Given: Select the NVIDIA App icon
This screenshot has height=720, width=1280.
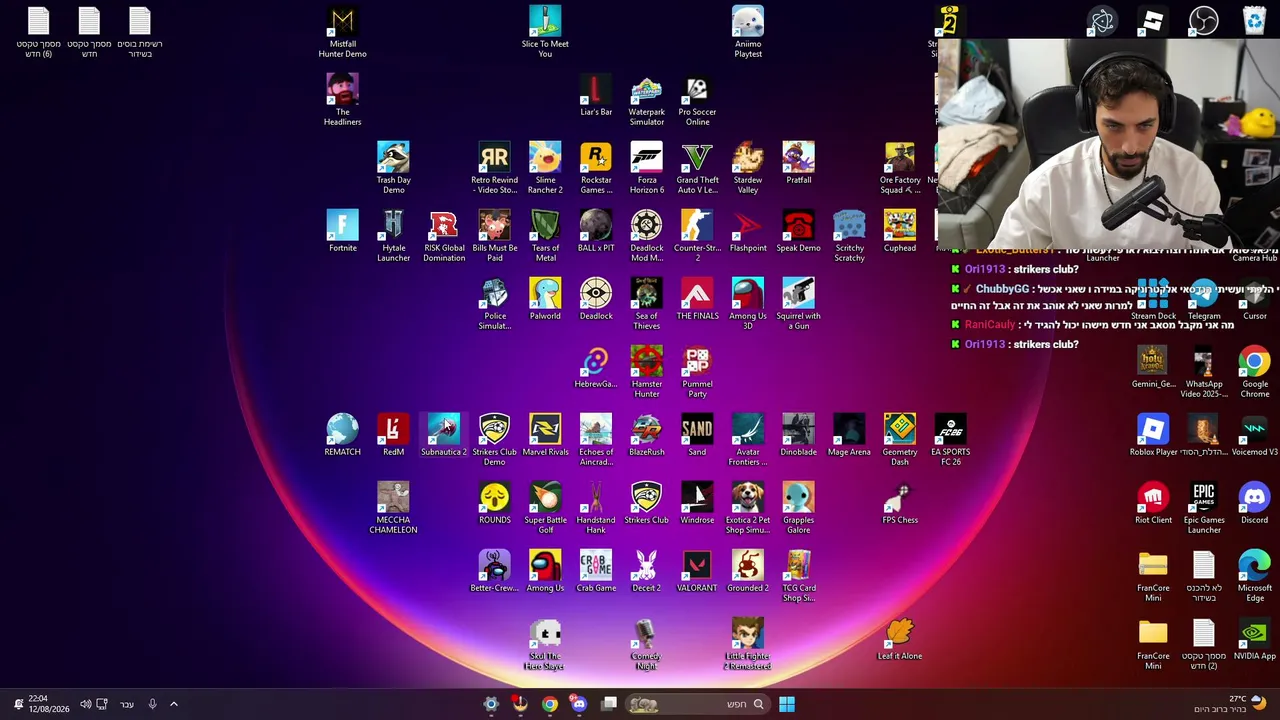Looking at the screenshot, I should (x=1254, y=633).
